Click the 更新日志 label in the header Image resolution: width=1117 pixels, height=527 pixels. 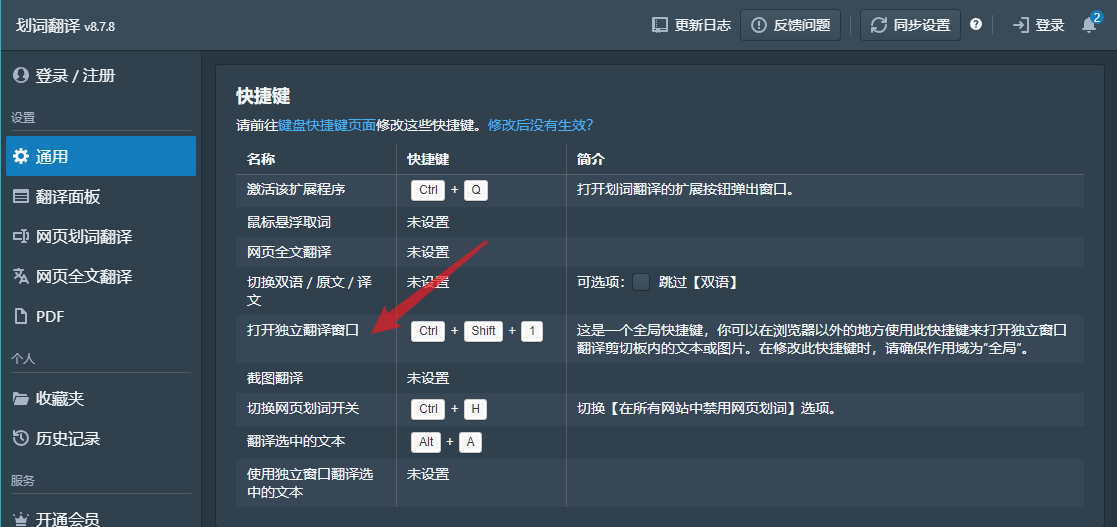click(702, 25)
